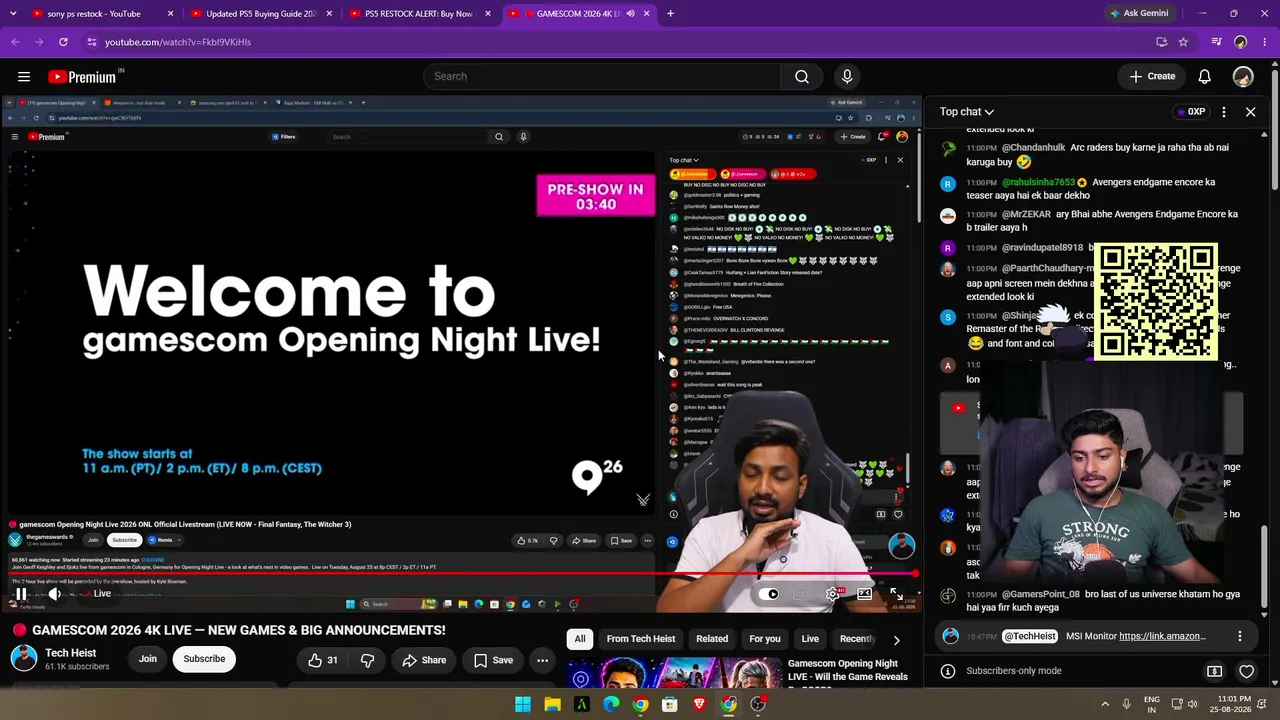Reload the current page
The width and height of the screenshot is (1280, 720).
(63, 42)
